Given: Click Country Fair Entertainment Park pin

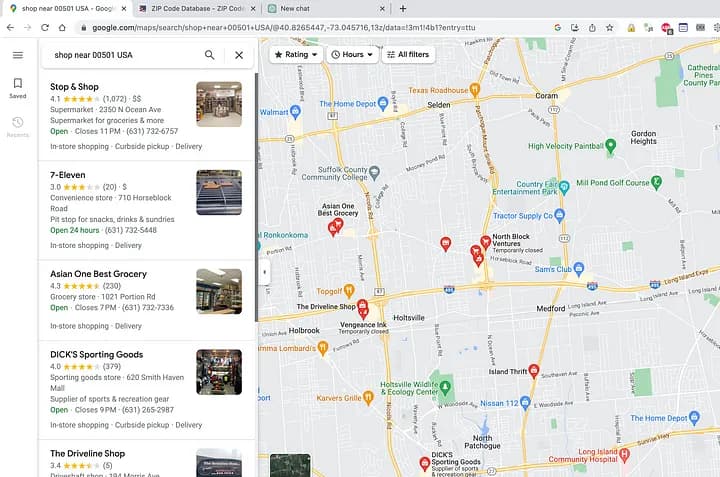Looking at the screenshot, I should (x=564, y=186).
